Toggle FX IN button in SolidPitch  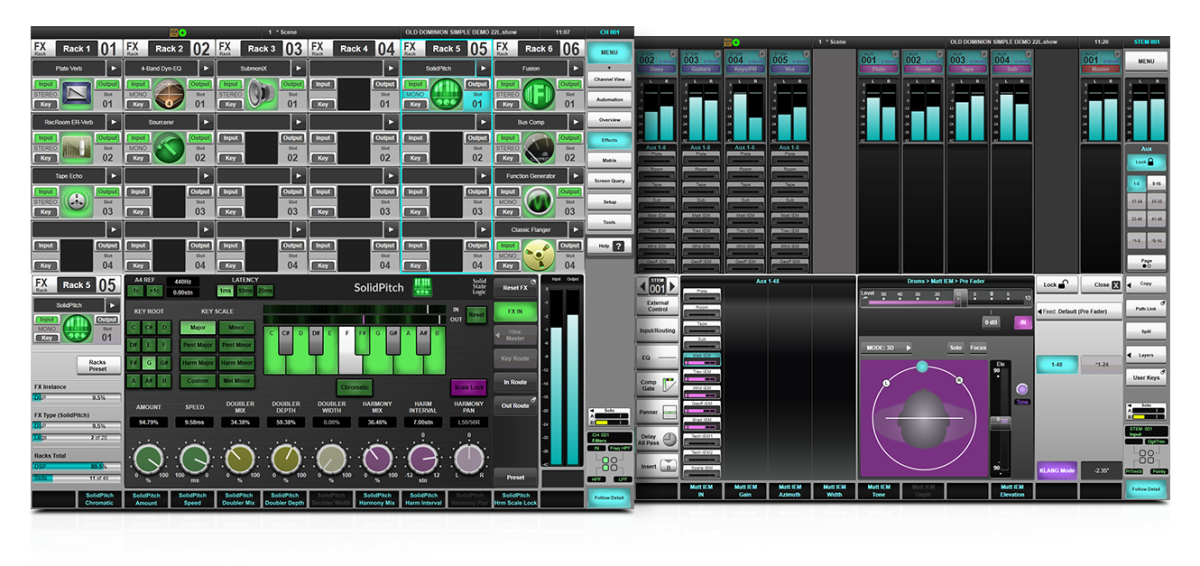515,312
